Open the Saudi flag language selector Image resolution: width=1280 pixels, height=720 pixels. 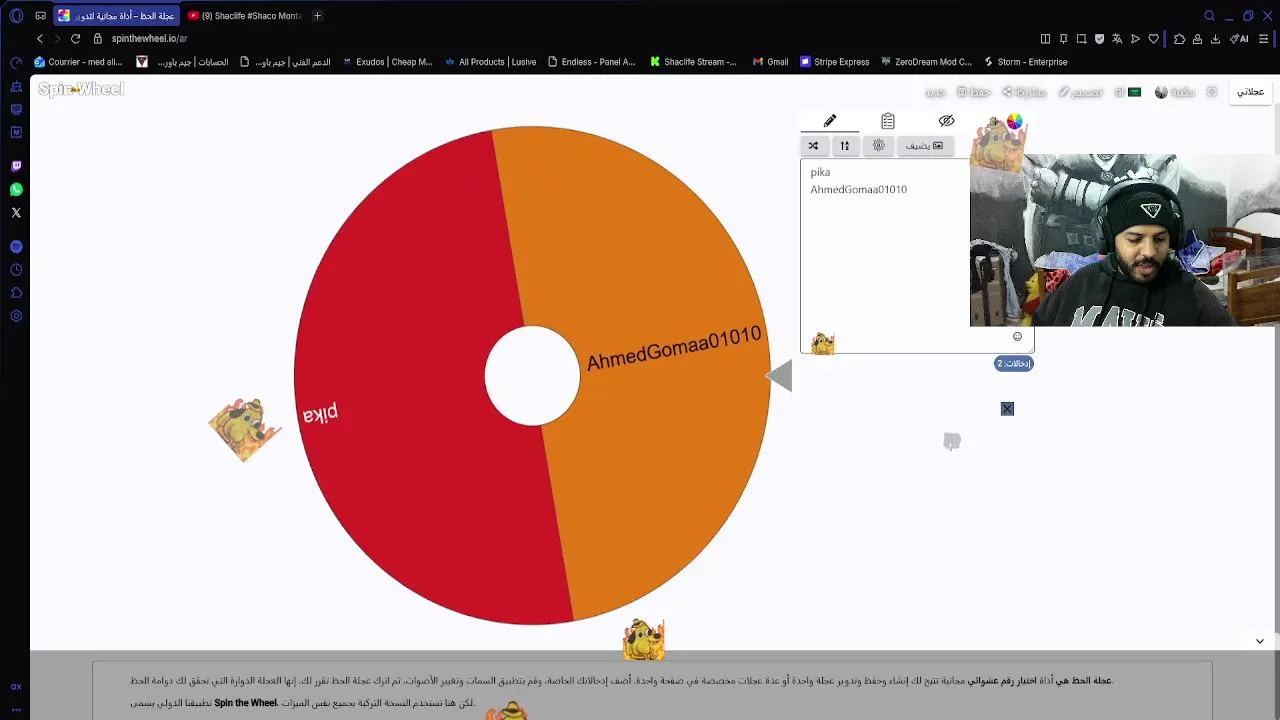coord(1128,92)
